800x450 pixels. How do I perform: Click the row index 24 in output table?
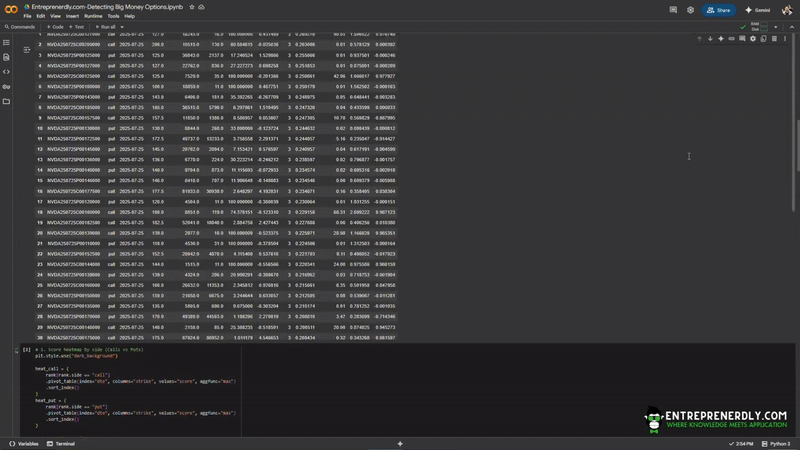point(40,275)
